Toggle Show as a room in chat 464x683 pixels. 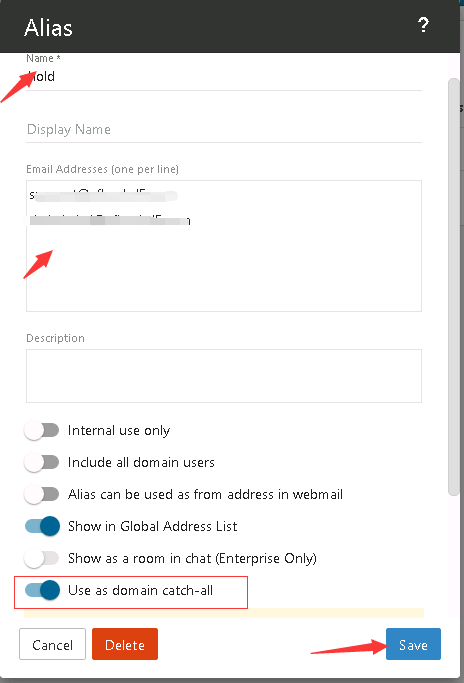41,558
